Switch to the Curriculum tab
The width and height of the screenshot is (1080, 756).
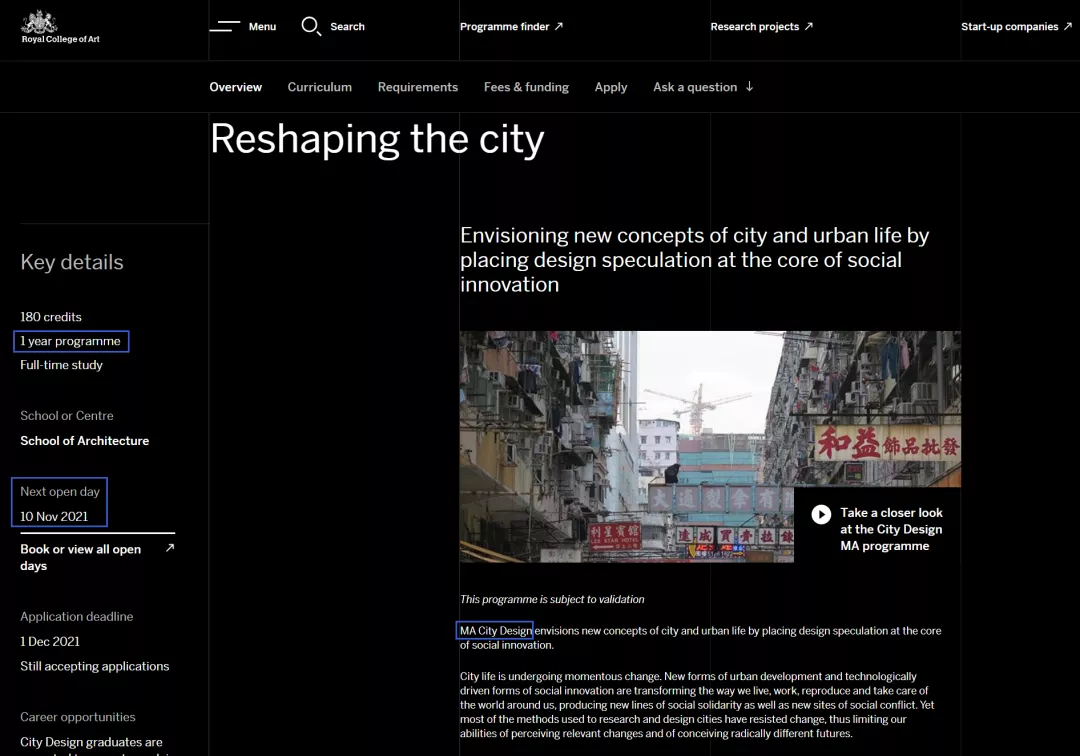pyautogui.click(x=320, y=87)
